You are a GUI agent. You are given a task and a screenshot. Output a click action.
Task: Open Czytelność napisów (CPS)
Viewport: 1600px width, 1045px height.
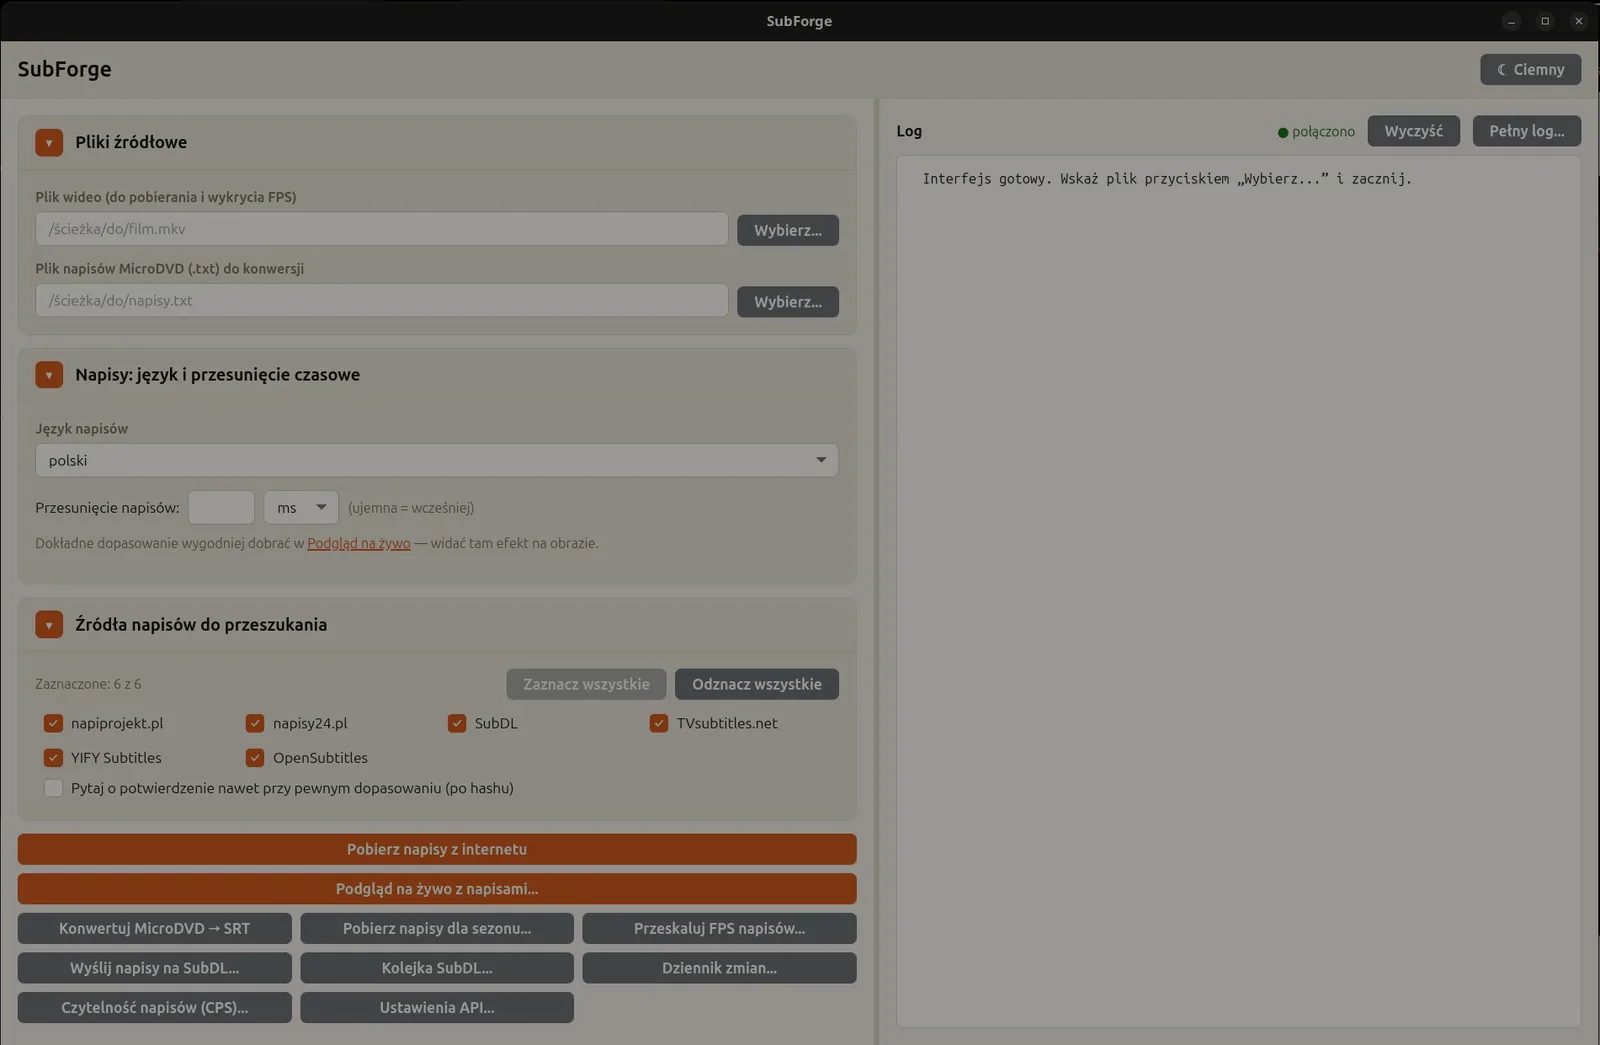155,1007
